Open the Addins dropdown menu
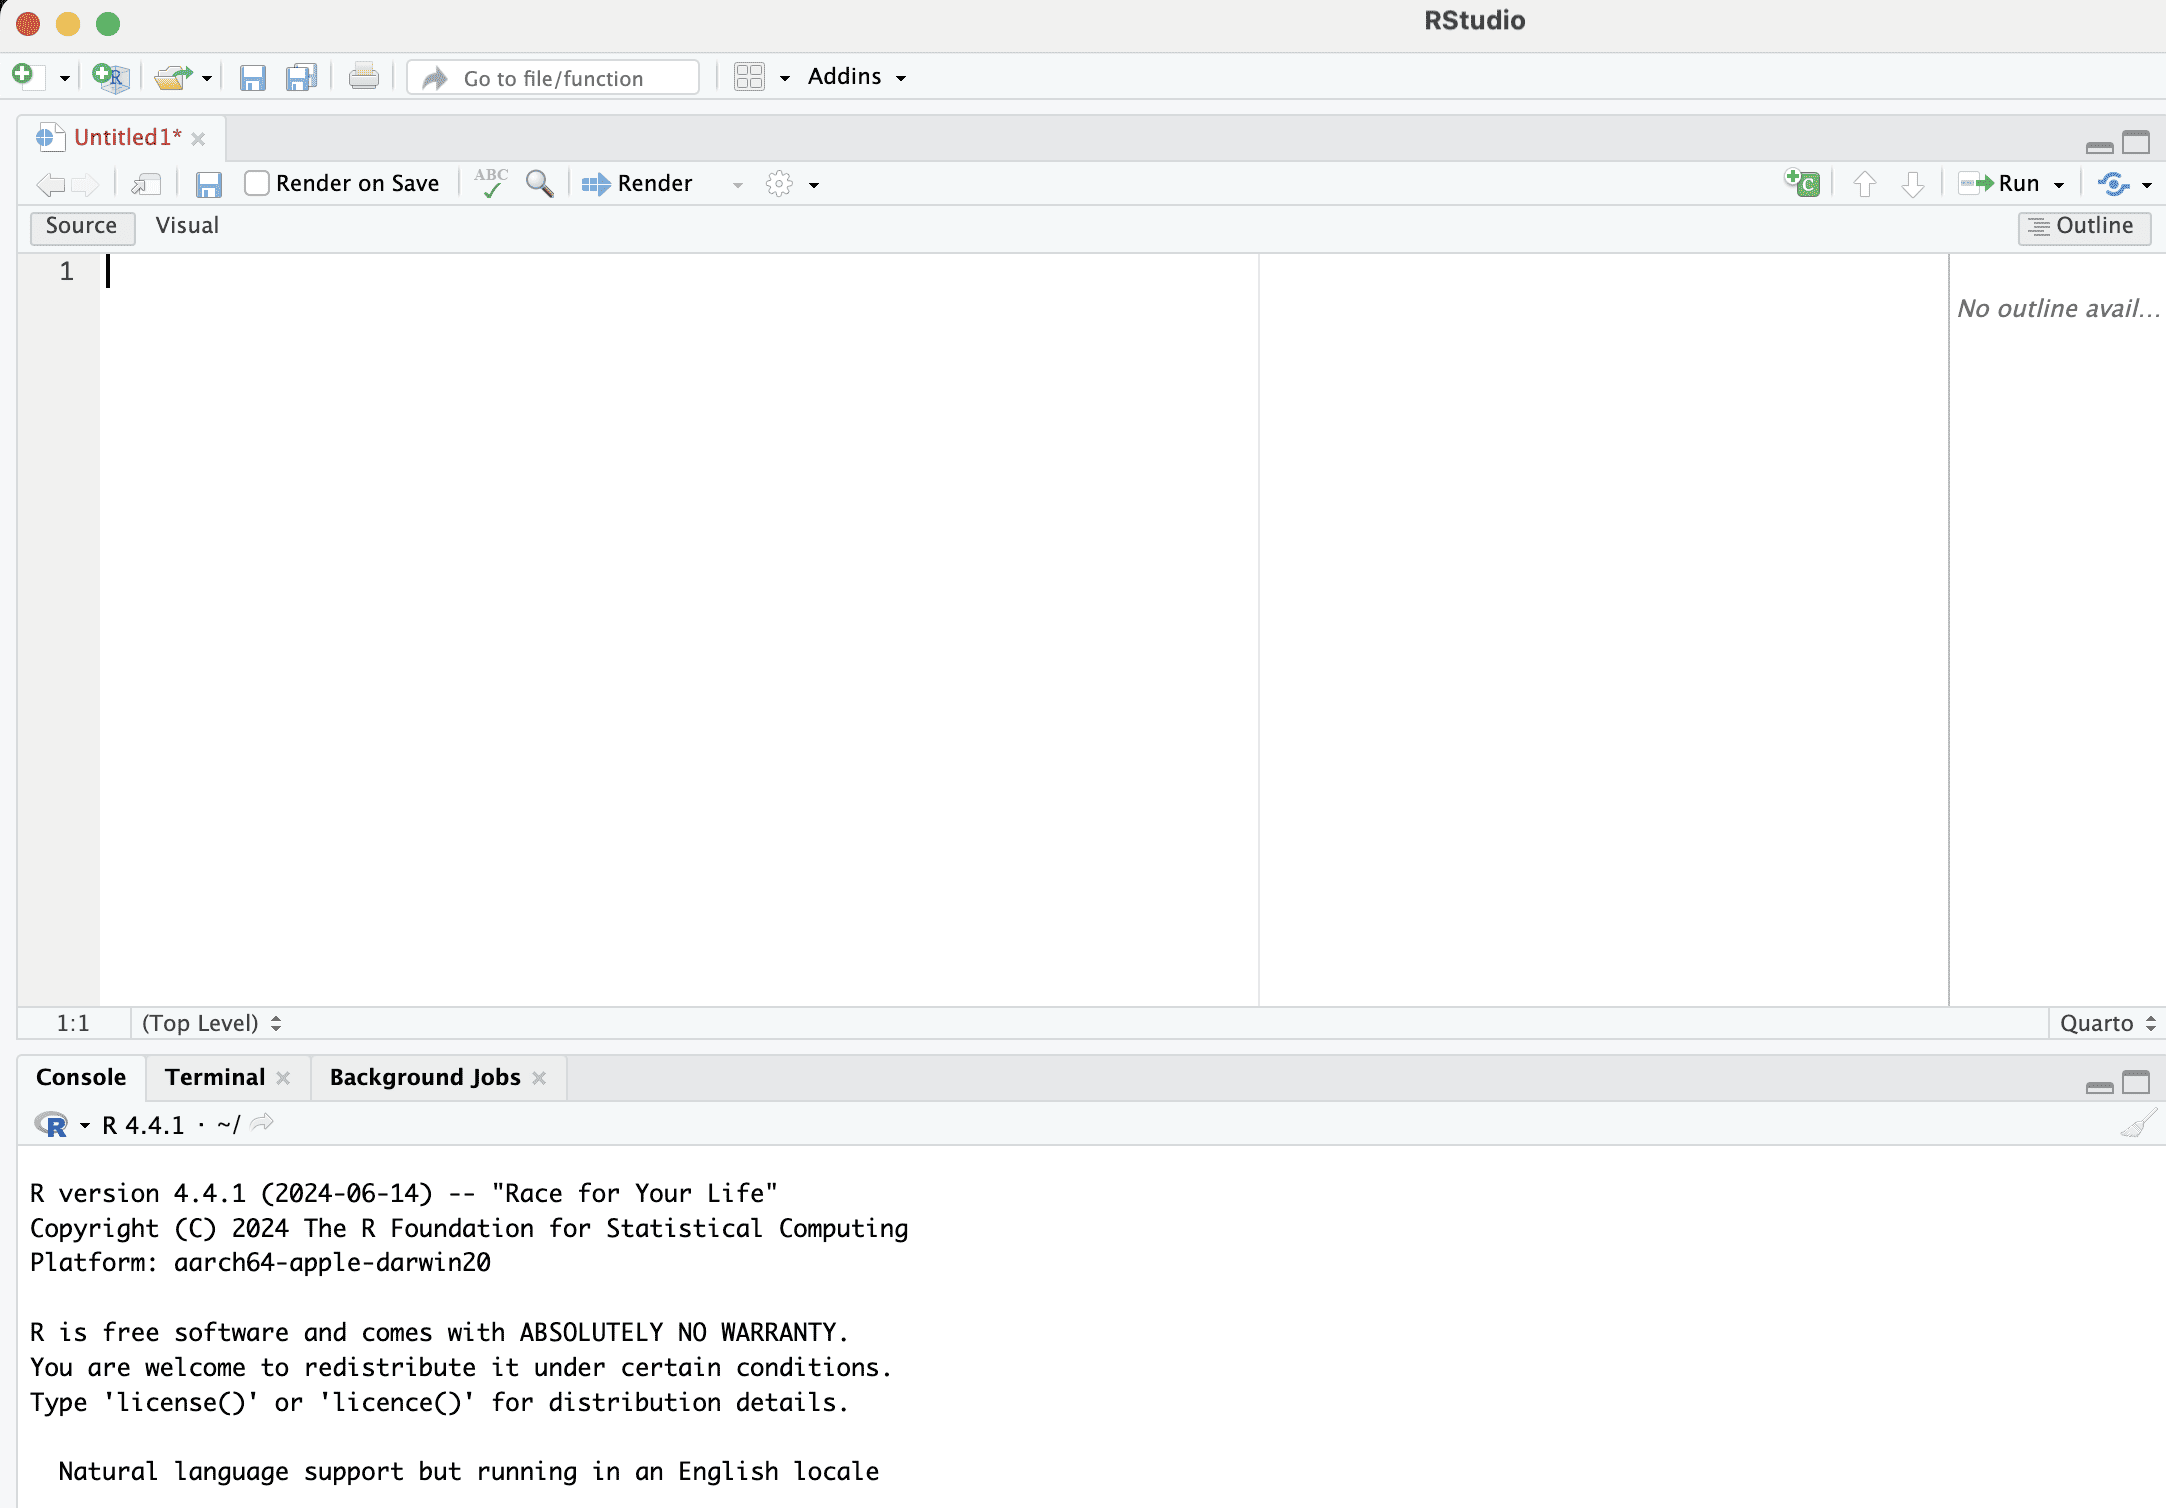This screenshot has height=1508, width=2166. point(856,77)
